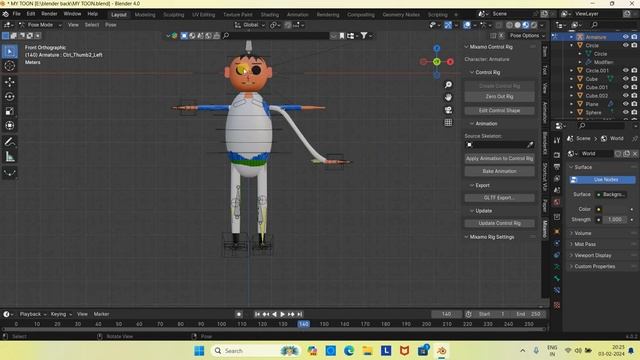Select the Measure tool
Image resolution: width=640 pixels, height=360 pixels.
(x=10, y=157)
